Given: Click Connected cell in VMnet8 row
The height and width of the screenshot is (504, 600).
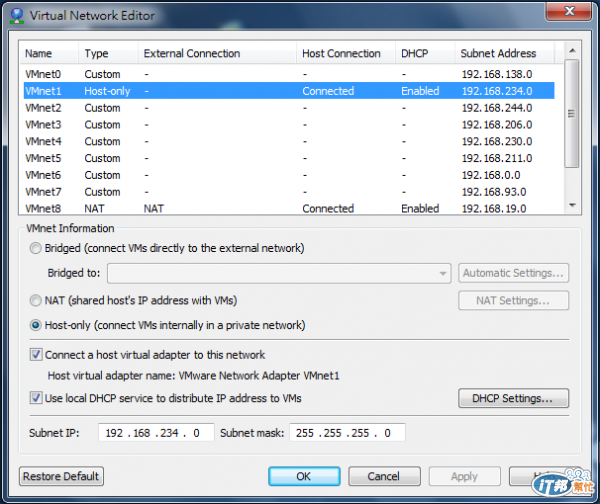Looking at the screenshot, I should [x=328, y=209].
